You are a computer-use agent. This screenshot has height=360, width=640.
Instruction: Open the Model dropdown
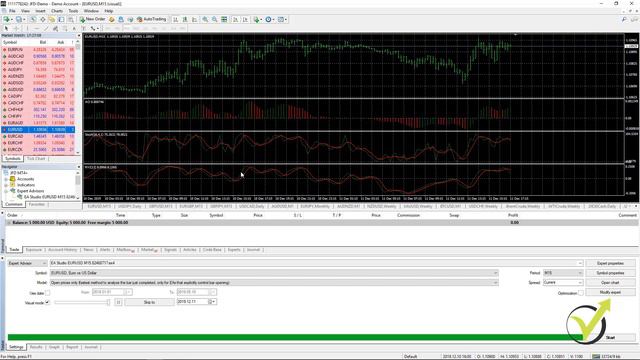coord(495,282)
